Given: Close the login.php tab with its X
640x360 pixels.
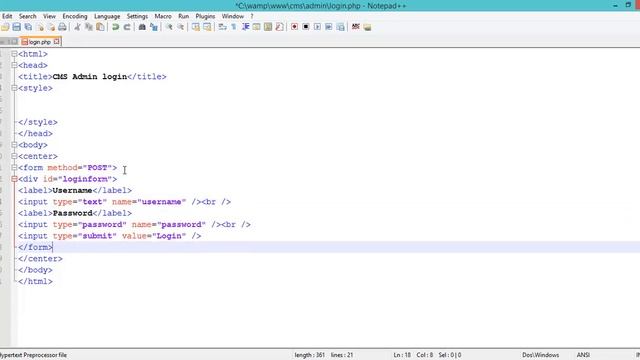Looking at the screenshot, I should click(56, 42).
